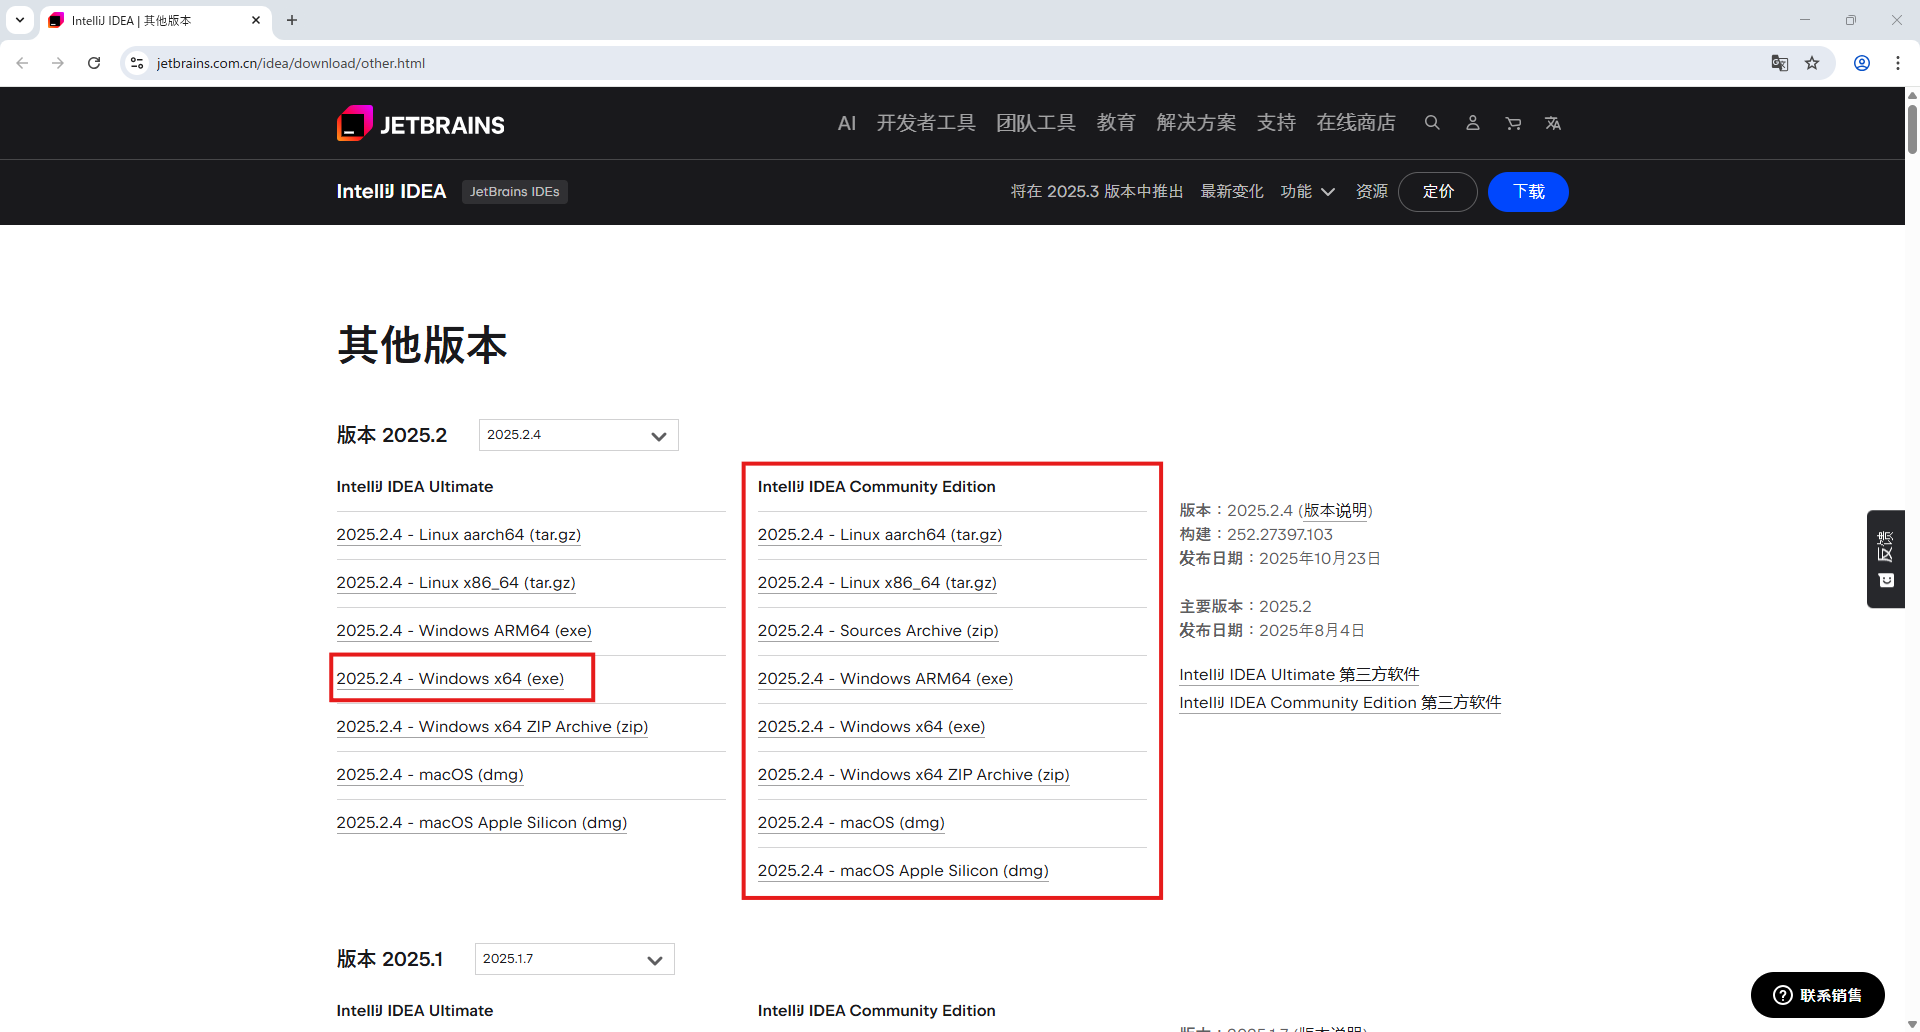Open the site language selector icon
The height and width of the screenshot is (1032, 1920).
point(1553,123)
